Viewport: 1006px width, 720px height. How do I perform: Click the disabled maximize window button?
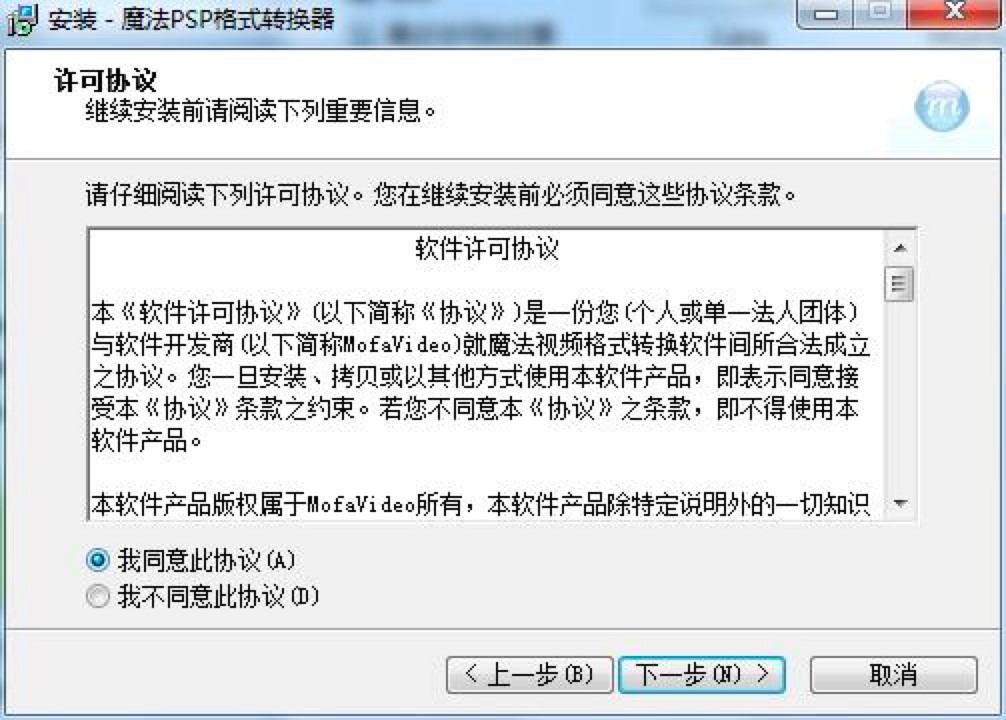(x=880, y=14)
